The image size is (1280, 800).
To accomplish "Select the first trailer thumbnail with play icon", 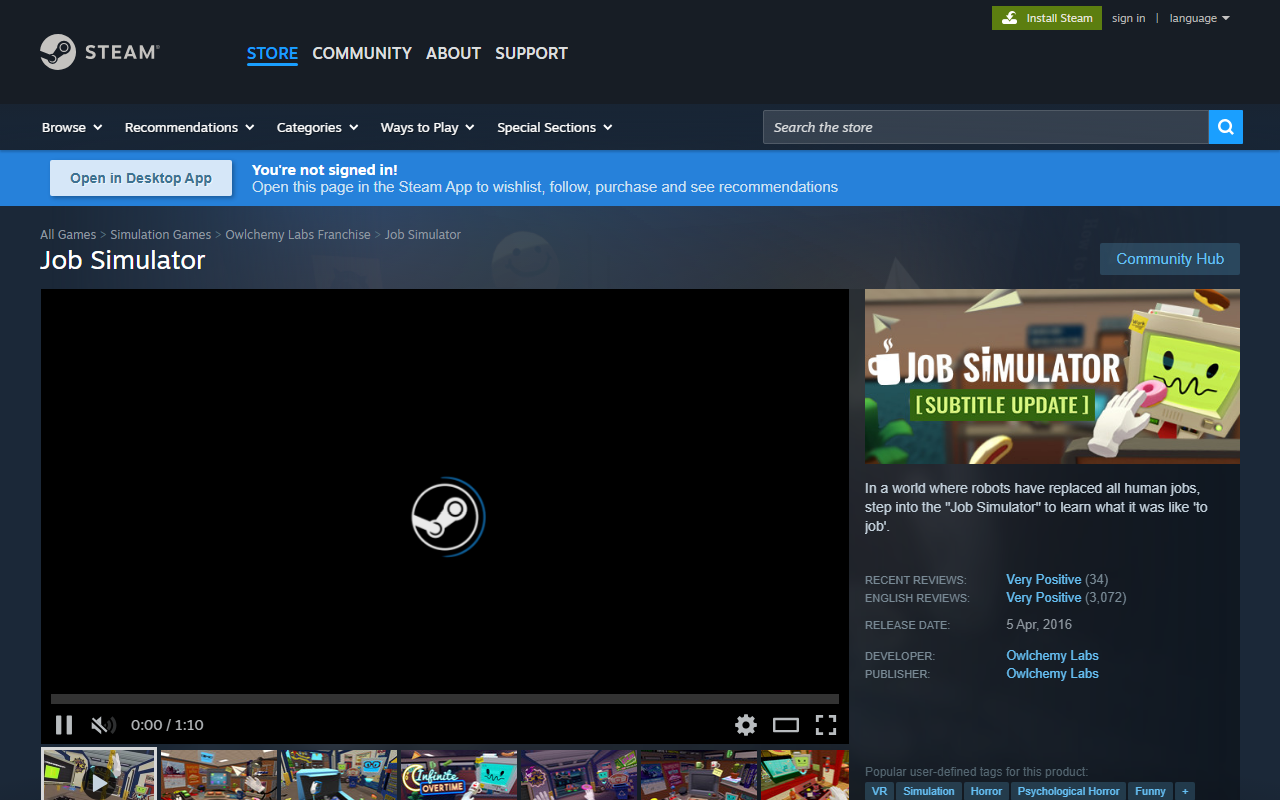I will pos(99,775).
